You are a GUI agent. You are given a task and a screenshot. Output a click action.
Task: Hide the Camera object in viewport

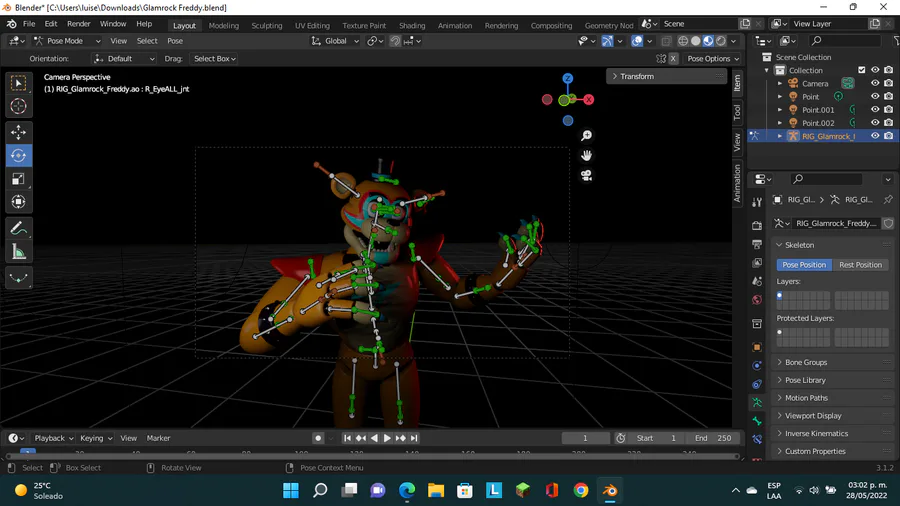point(875,83)
